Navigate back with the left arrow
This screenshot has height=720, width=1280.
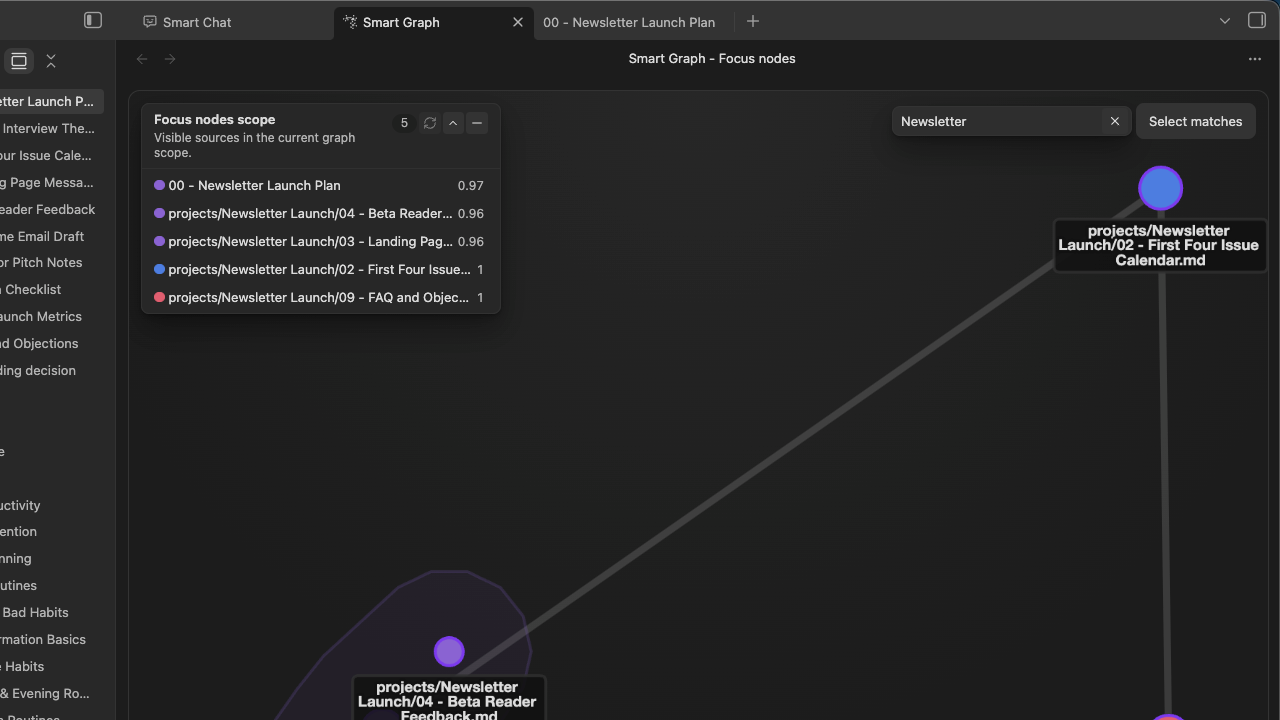click(142, 59)
